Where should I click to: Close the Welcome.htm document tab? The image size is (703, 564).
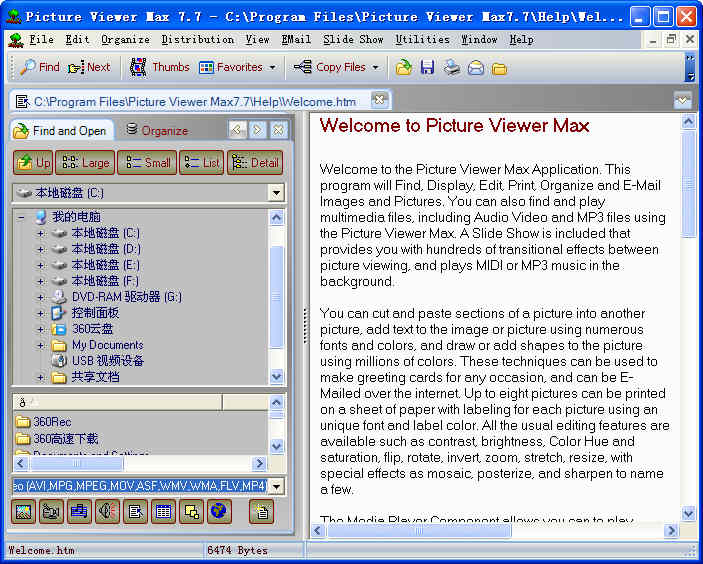[379, 100]
